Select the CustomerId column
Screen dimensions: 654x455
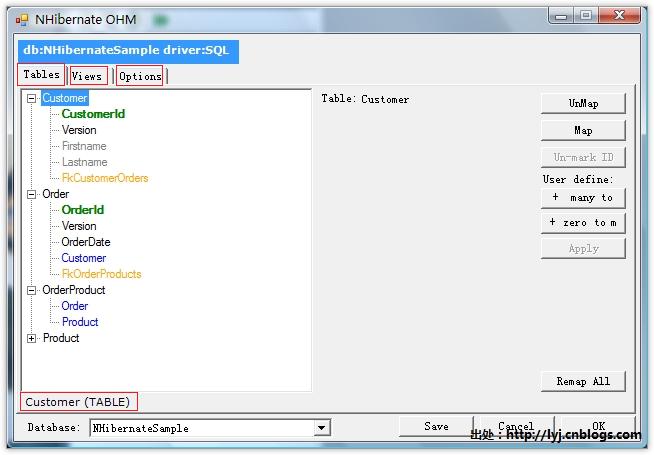[x=93, y=114]
